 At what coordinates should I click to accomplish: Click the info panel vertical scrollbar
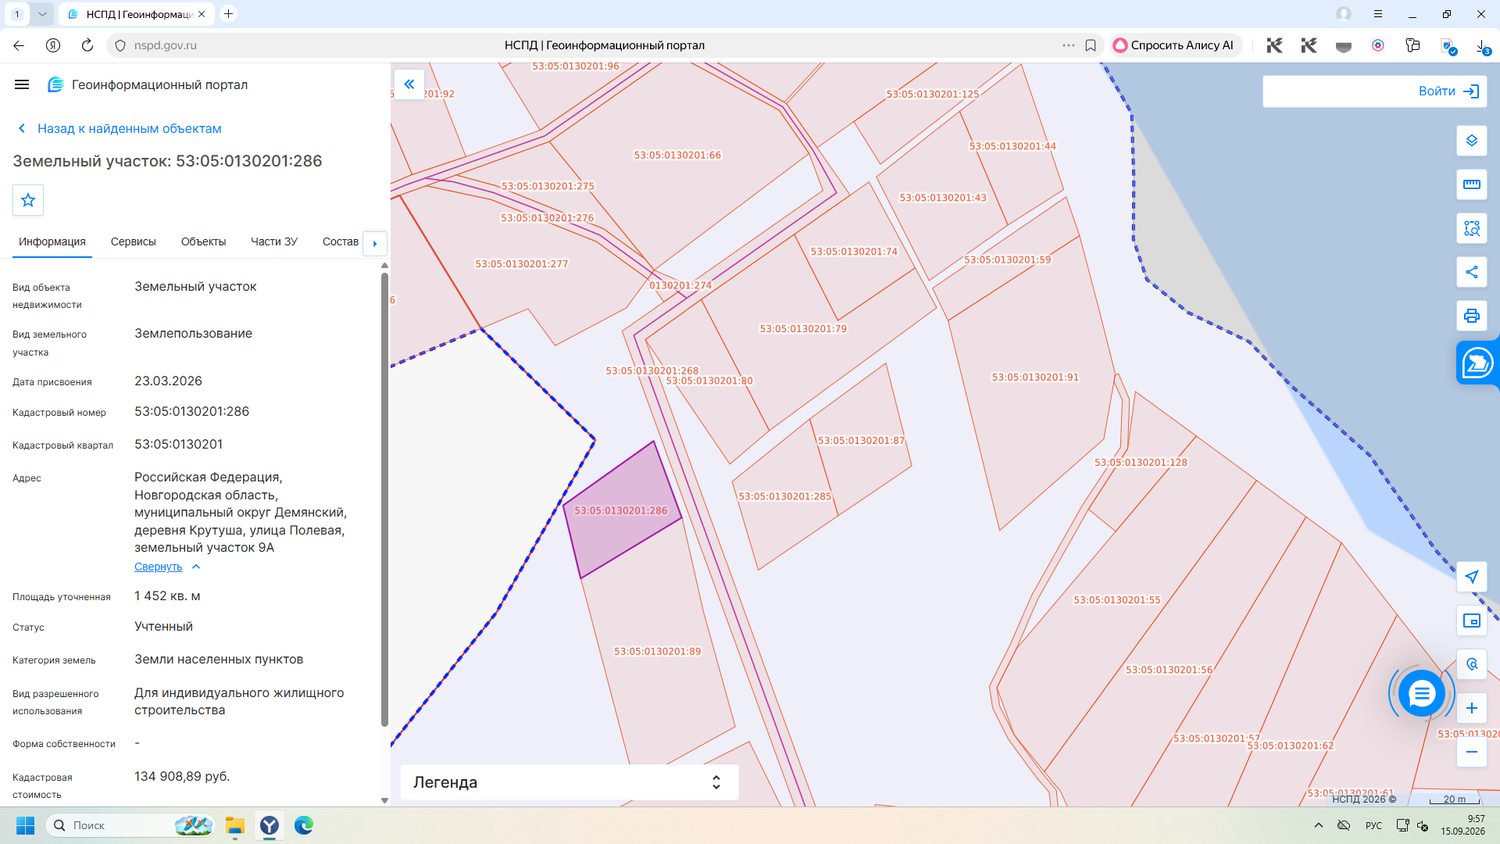click(385, 500)
